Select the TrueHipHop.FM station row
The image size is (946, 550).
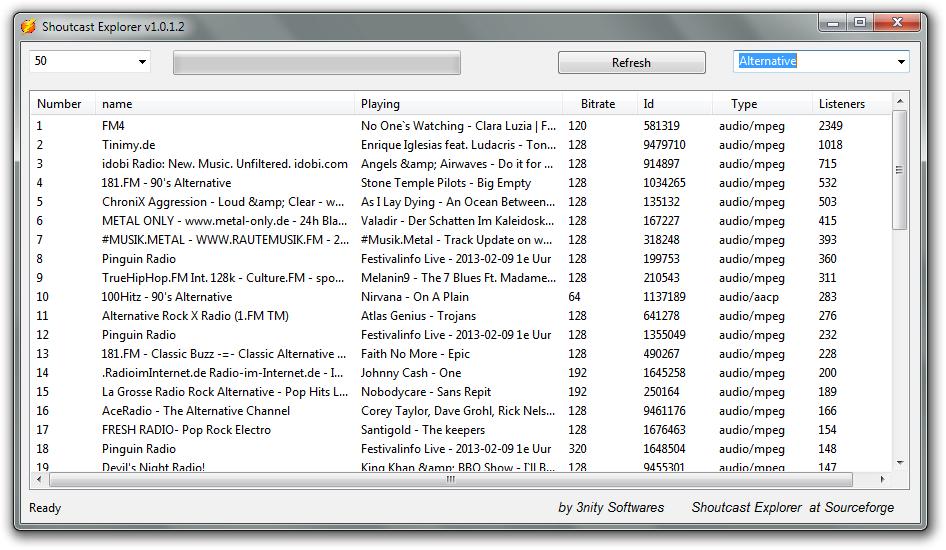point(461,278)
